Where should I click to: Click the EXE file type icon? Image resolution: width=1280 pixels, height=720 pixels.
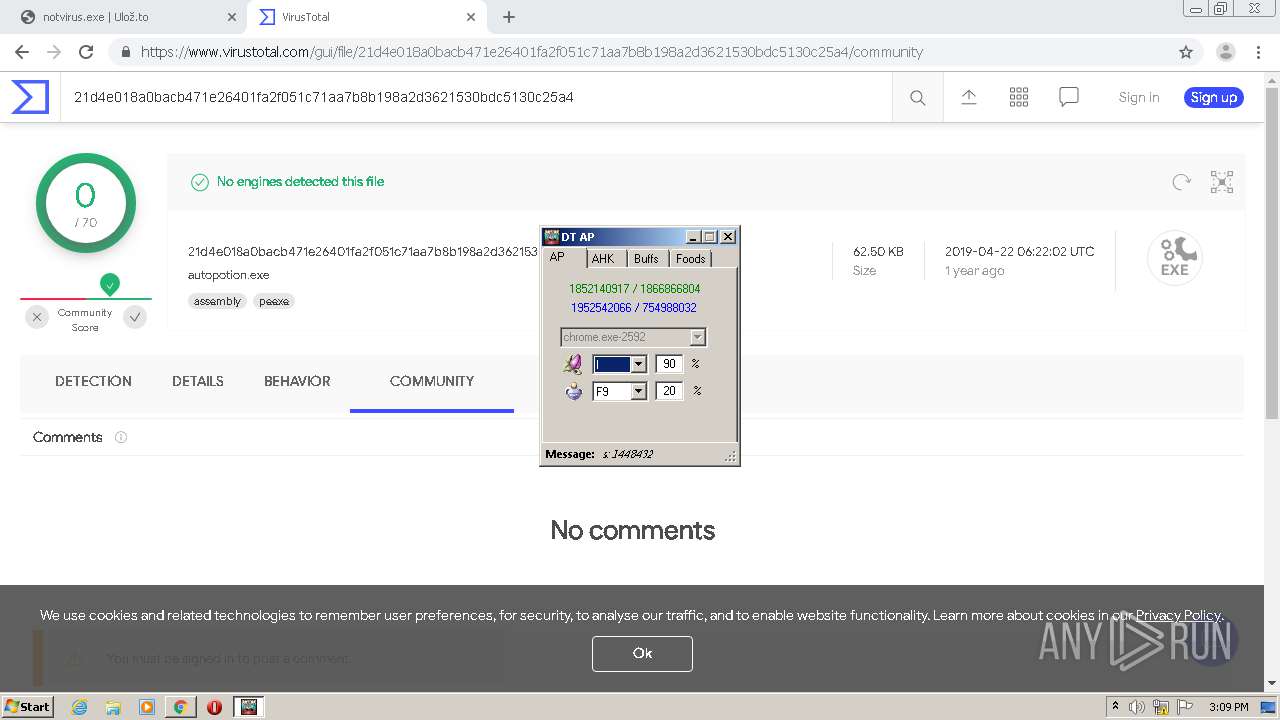click(1174, 258)
